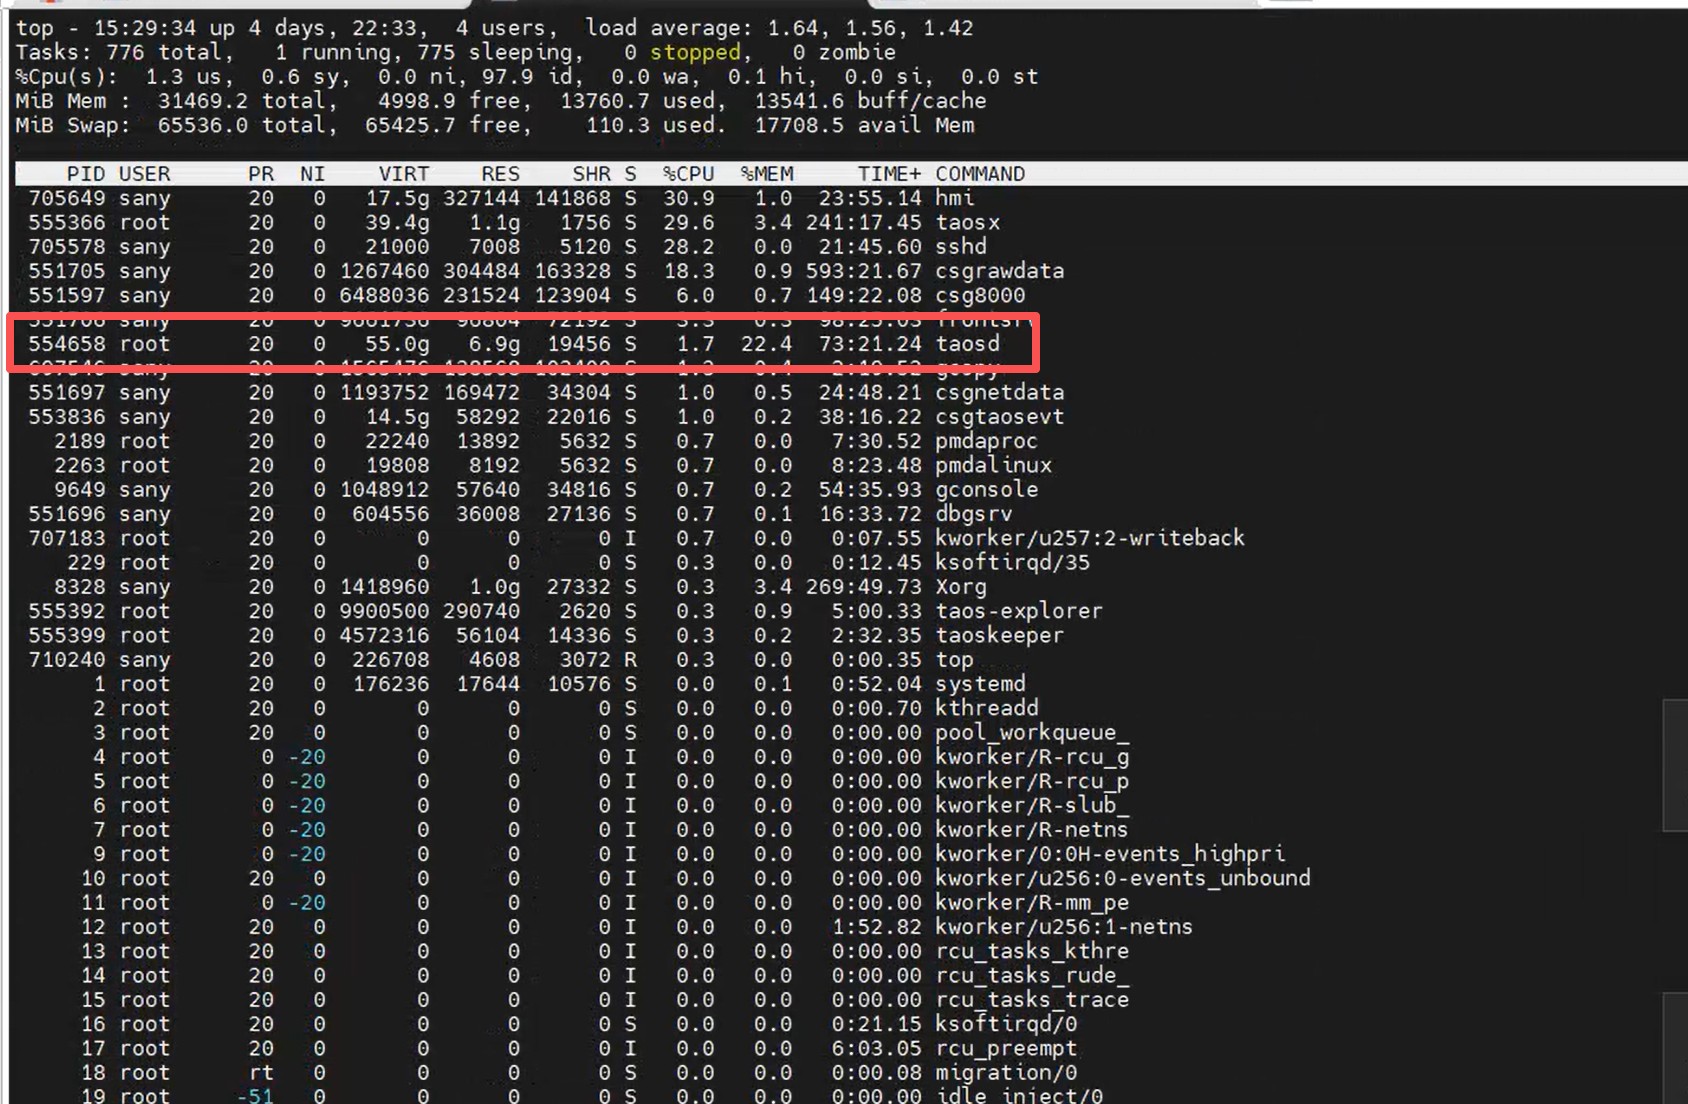Image resolution: width=1688 pixels, height=1104 pixels.
Task: Click the COMMAND column header
Action: point(980,174)
